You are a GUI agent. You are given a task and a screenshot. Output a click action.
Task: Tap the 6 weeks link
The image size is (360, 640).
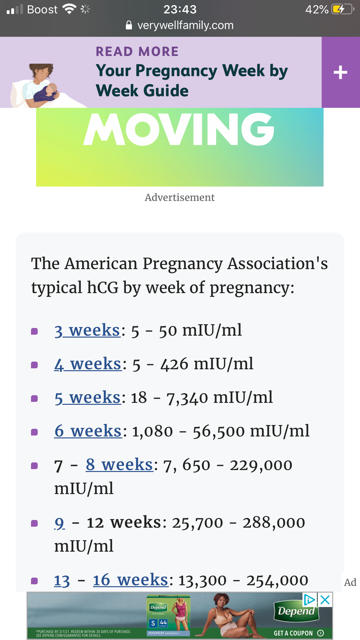point(87,431)
